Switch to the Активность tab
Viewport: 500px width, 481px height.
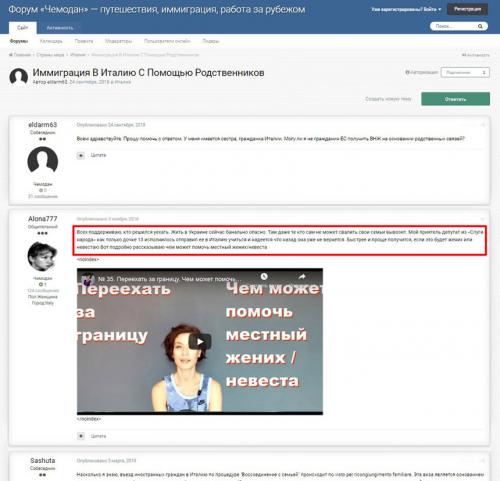point(60,28)
